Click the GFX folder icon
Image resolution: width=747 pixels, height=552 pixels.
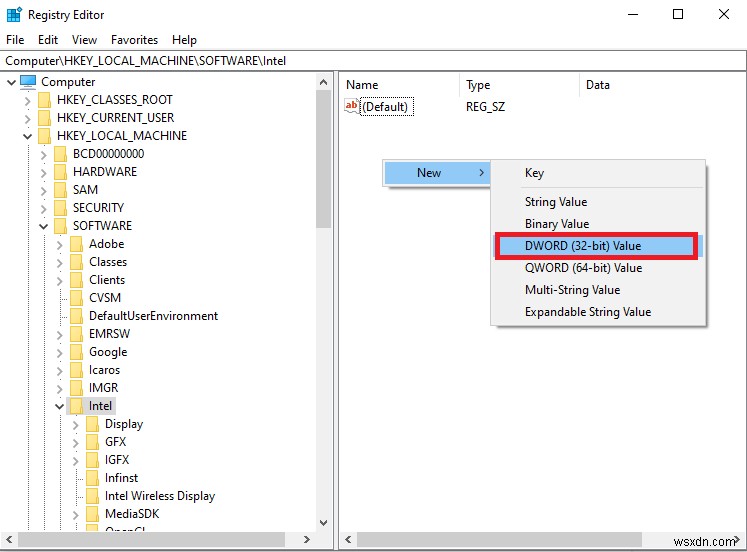click(x=92, y=442)
